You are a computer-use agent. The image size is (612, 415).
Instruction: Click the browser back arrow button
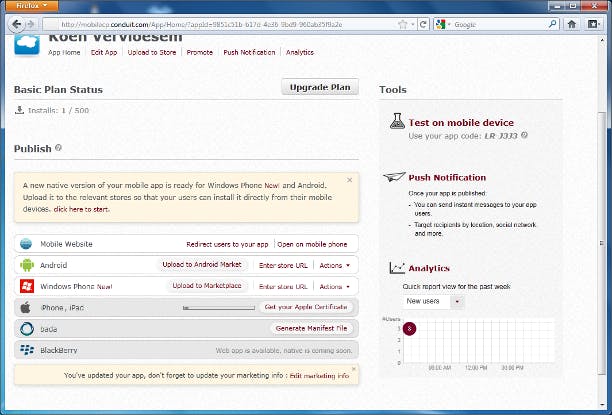click(16, 25)
